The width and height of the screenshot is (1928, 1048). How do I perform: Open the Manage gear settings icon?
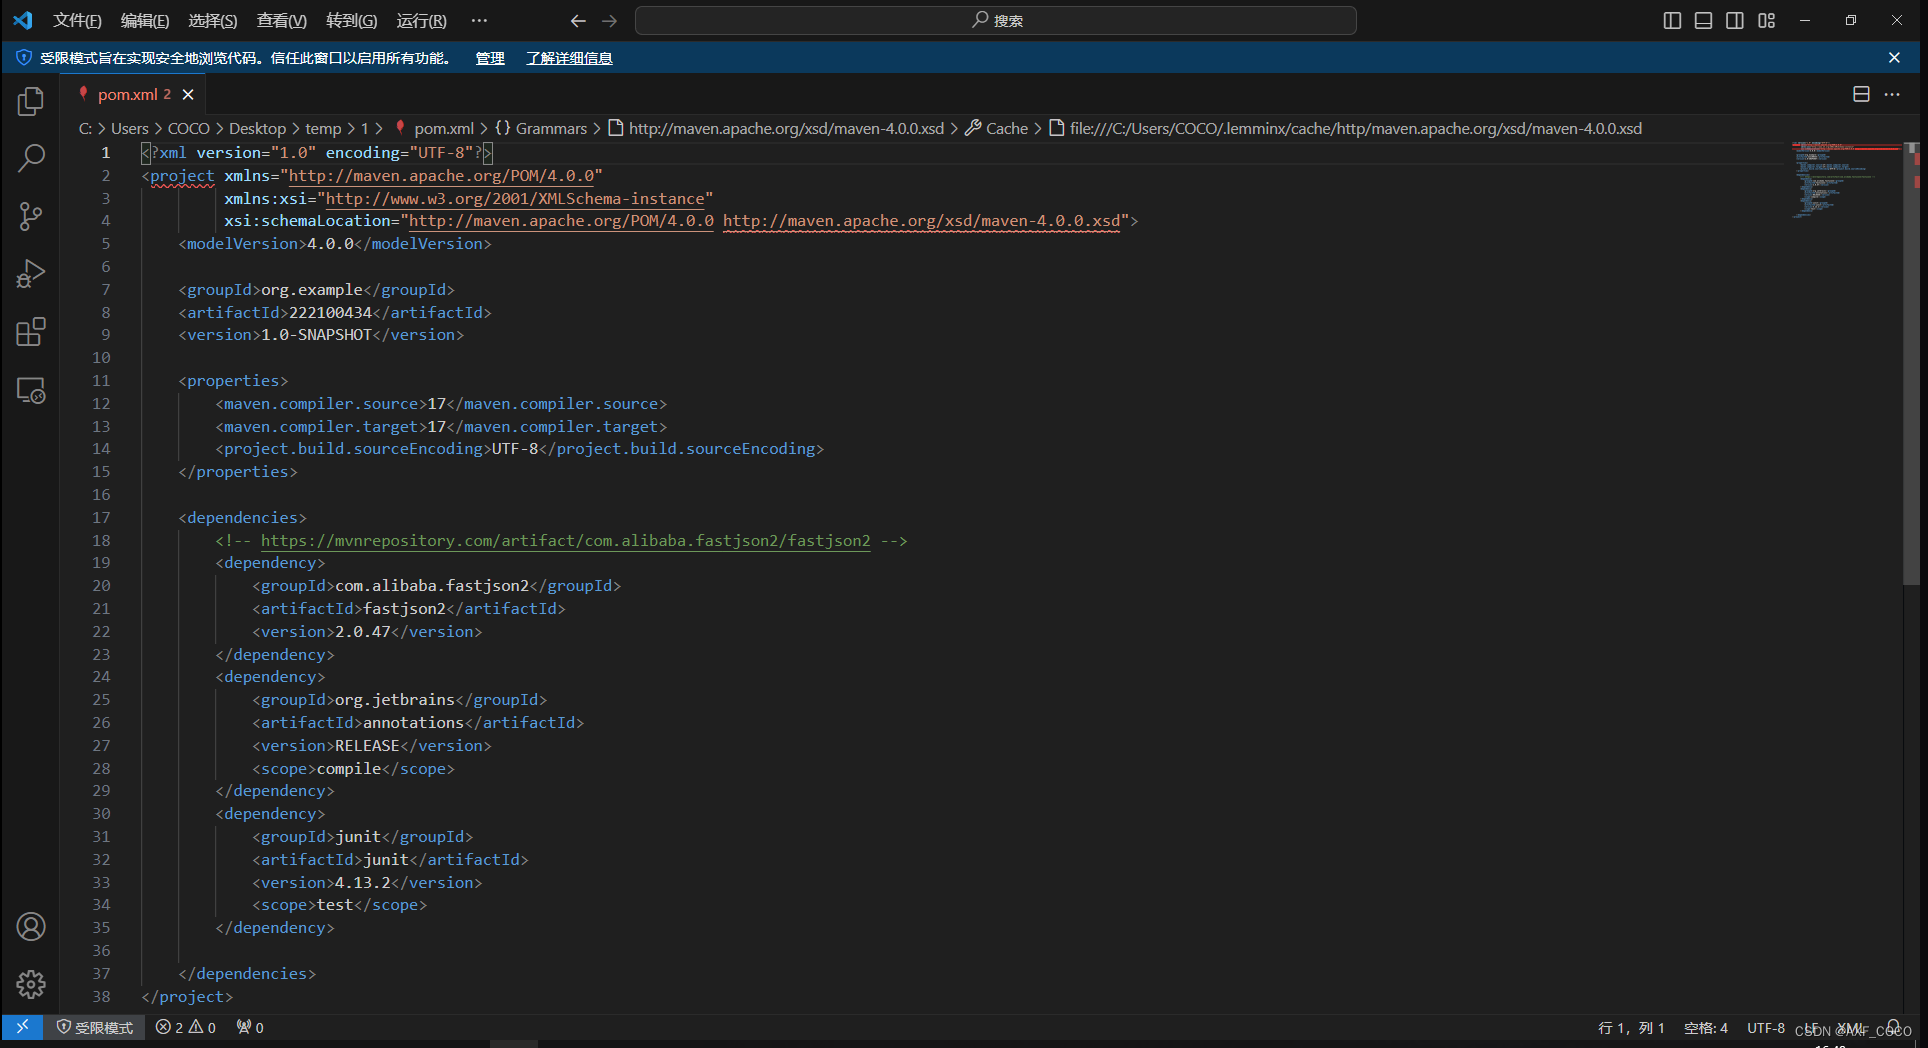[x=31, y=985]
